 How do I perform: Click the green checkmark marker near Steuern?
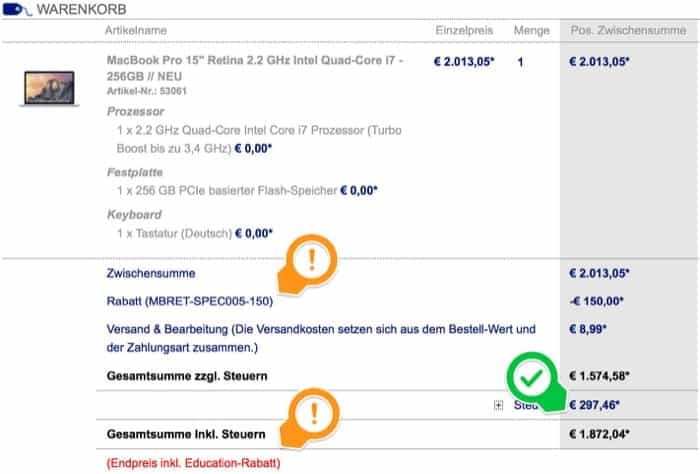click(536, 382)
